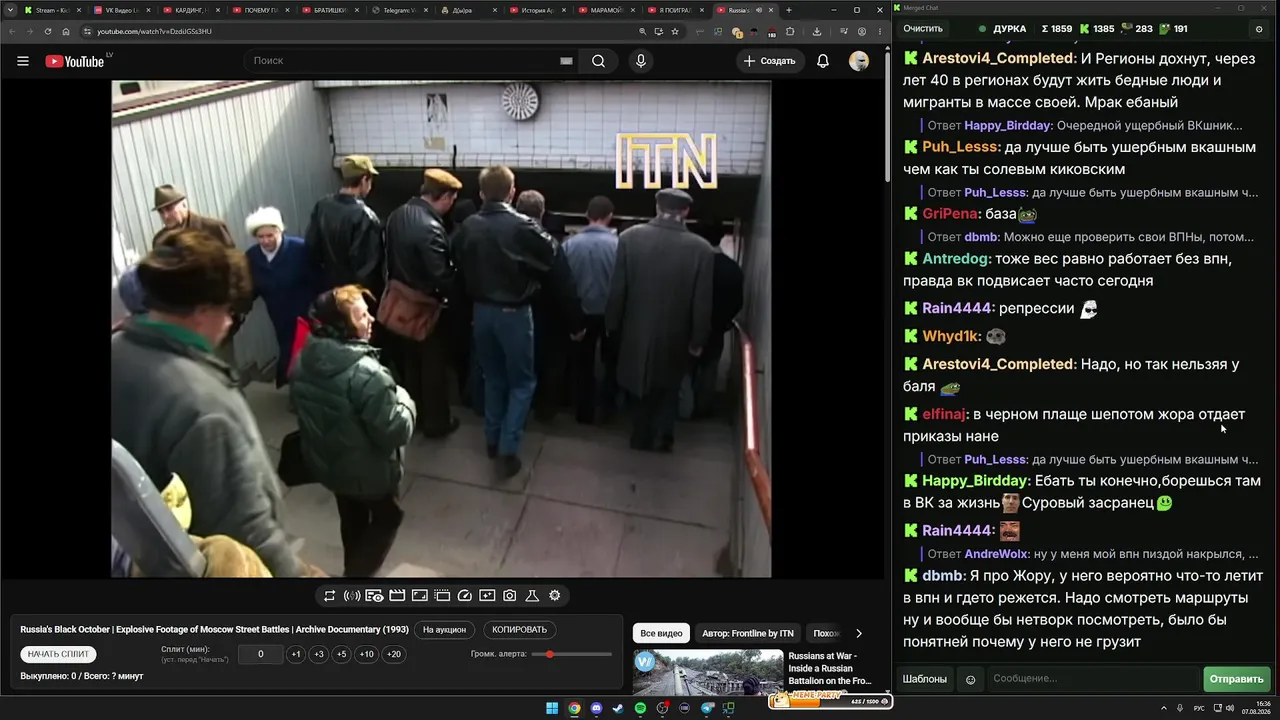Open the Russians at War video thumbnail

[x=708, y=673]
